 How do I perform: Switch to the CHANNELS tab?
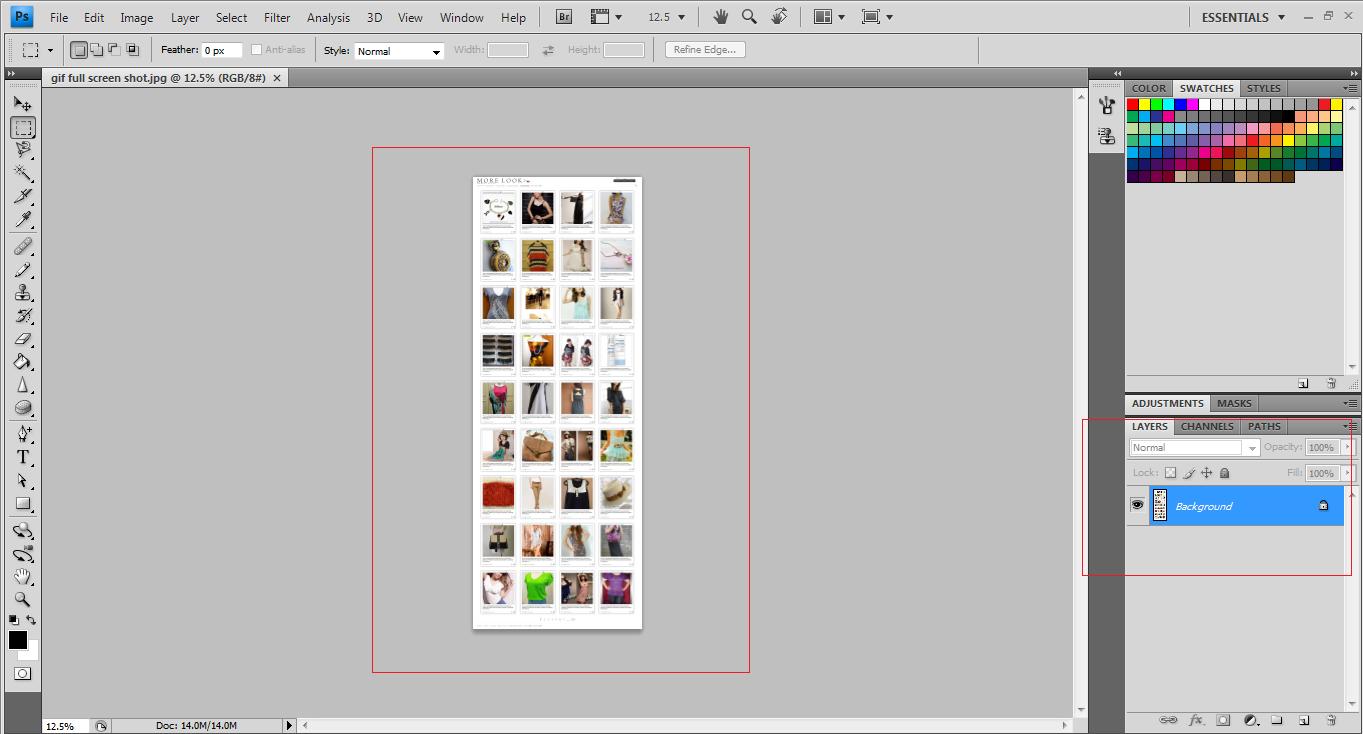pyautogui.click(x=1207, y=426)
